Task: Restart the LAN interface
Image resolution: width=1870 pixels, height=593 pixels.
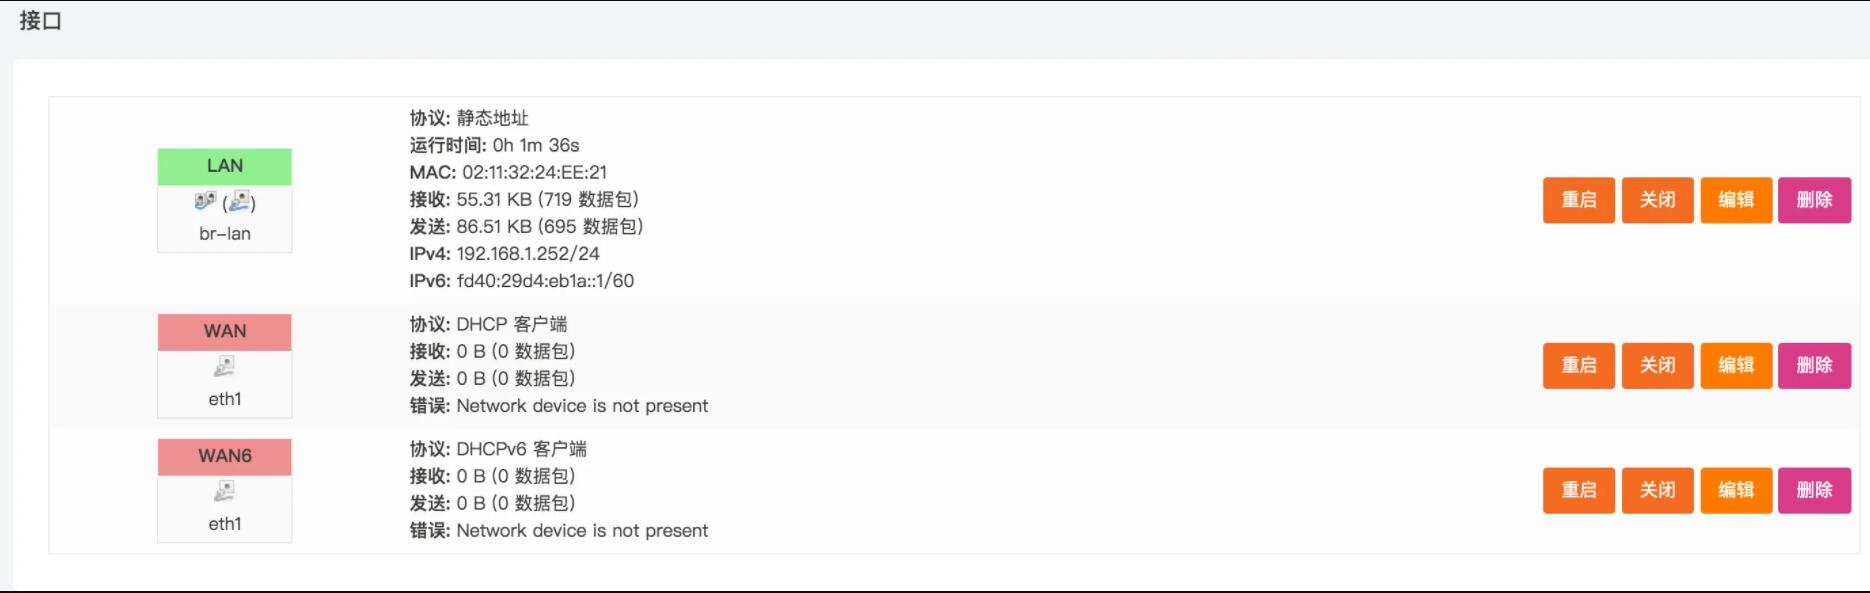Action: (1578, 200)
